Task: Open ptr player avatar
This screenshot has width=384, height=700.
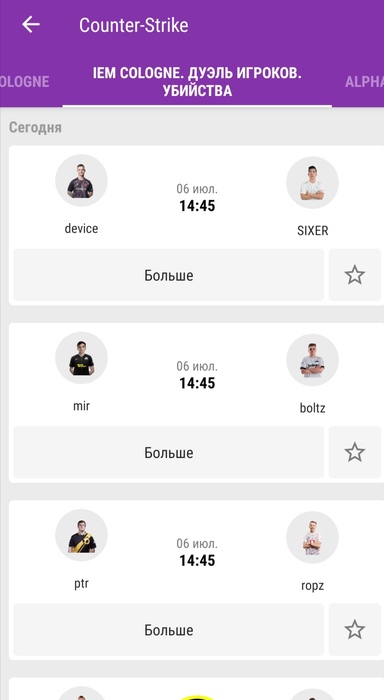Action: [x=81, y=535]
